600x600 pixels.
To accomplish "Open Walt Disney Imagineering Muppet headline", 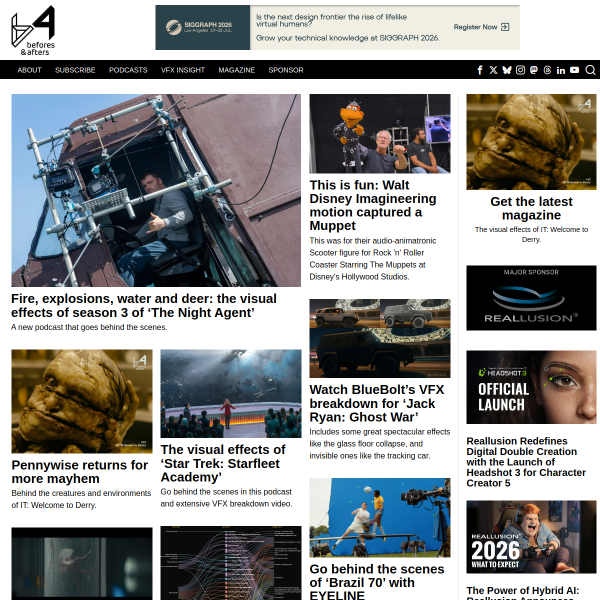I will coord(373,205).
